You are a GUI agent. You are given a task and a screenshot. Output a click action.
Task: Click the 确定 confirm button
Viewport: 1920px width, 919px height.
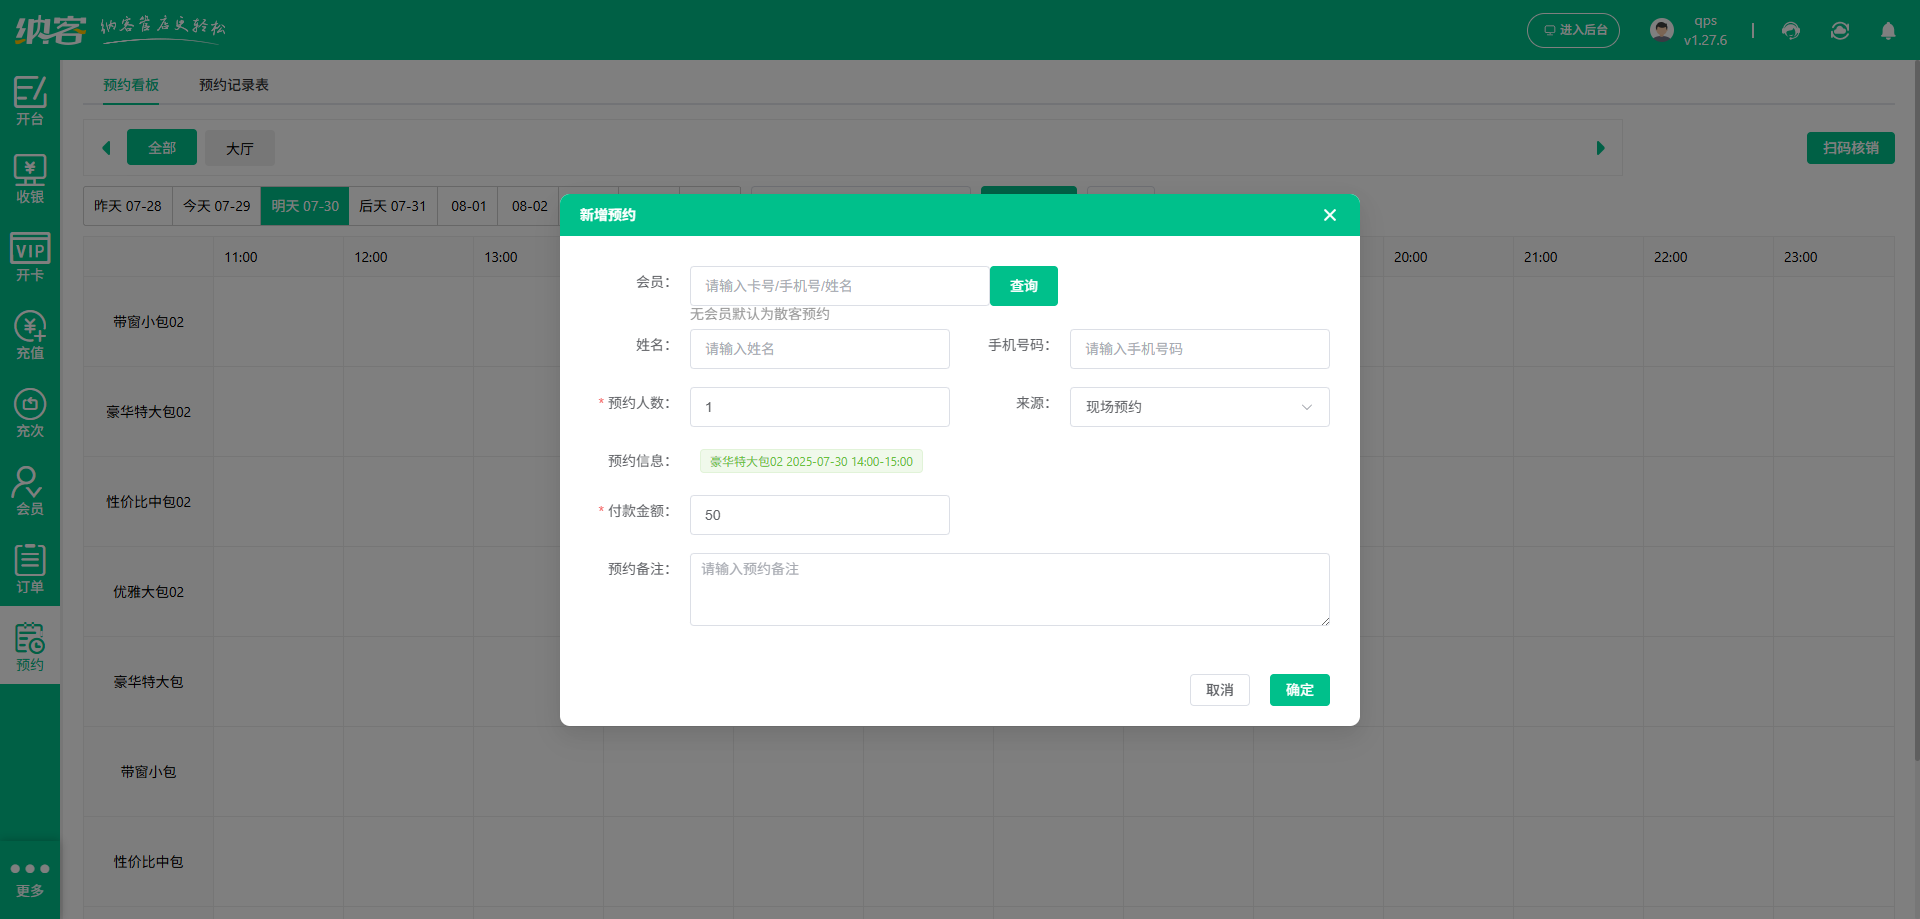coord(1299,690)
